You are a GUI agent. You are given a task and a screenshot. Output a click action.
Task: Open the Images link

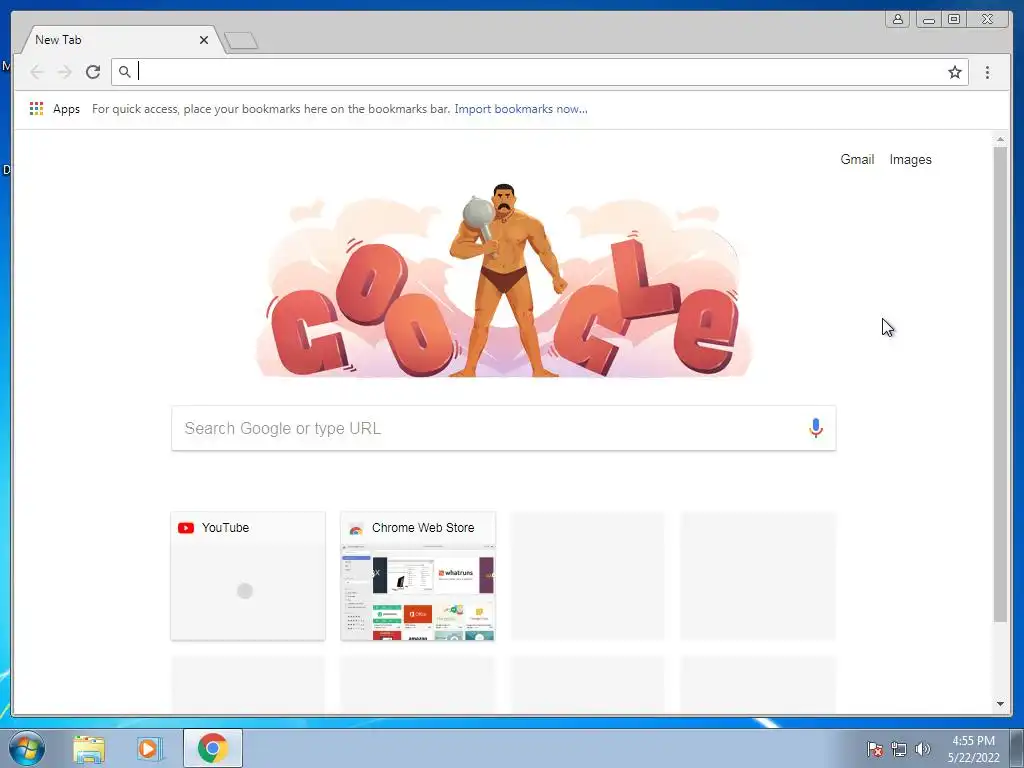[x=910, y=159]
